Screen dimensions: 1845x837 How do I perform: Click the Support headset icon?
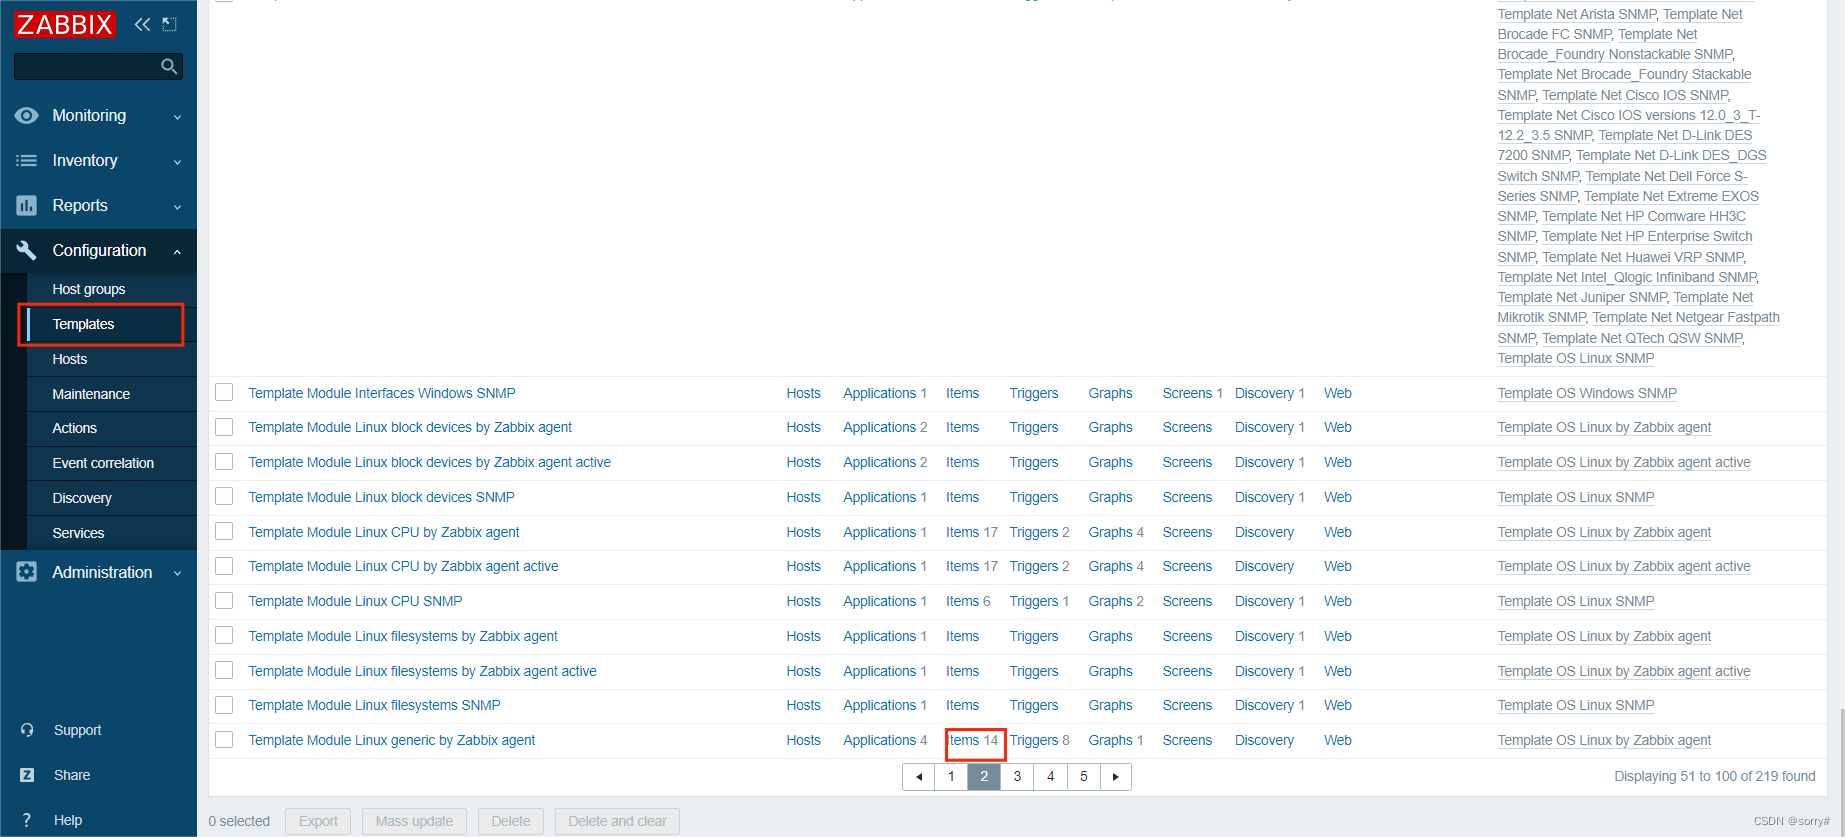pyautogui.click(x=27, y=730)
